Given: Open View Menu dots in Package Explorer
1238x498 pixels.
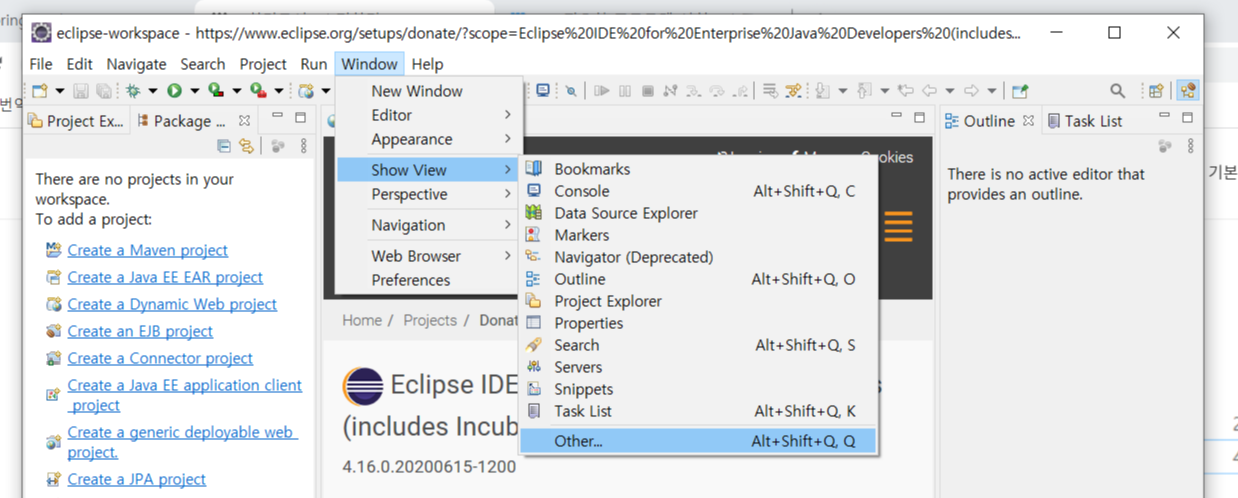Looking at the screenshot, I should [x=303, y=146].
